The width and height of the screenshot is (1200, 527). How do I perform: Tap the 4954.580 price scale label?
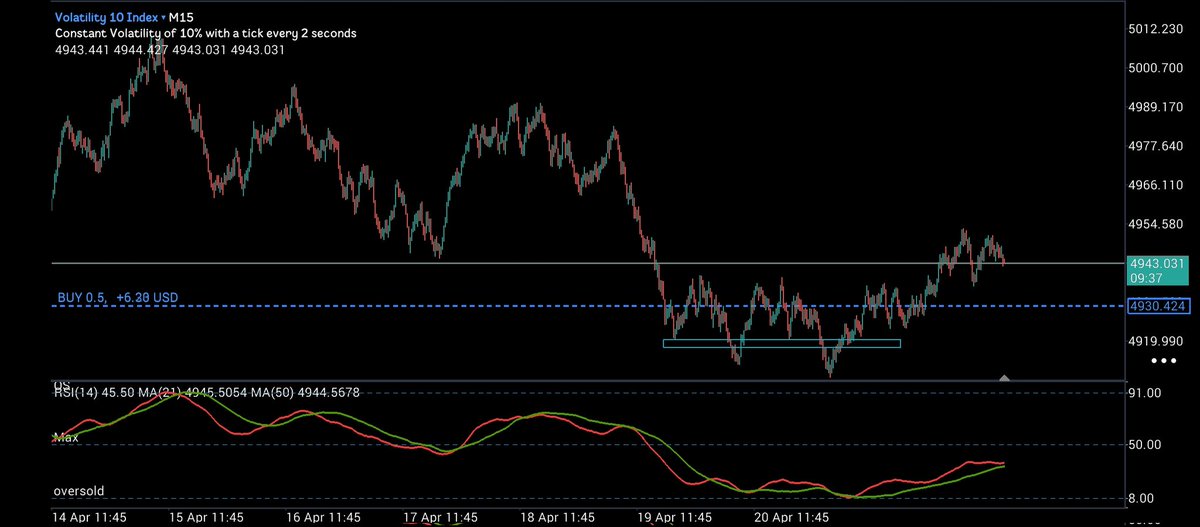point(1158,224)
